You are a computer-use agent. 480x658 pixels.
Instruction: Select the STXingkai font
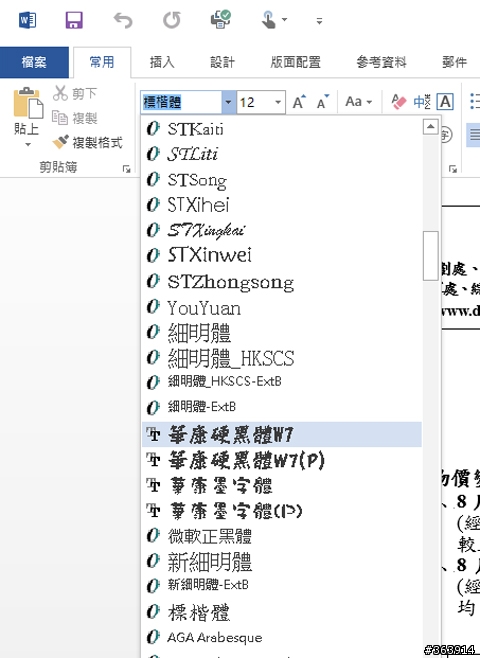pyautogui.click(x=282, y=230)
